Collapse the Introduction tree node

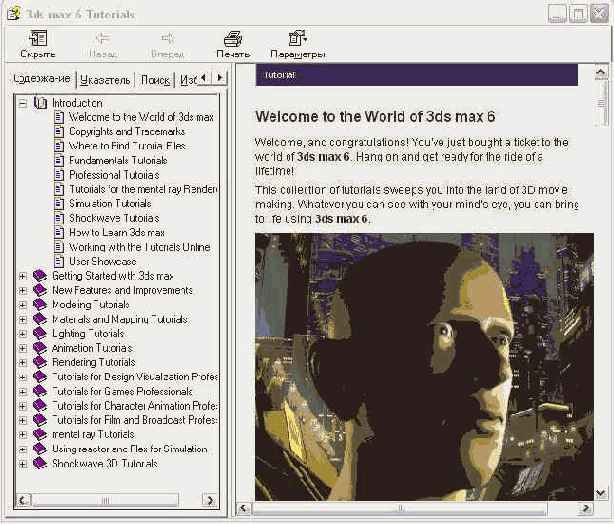pyautogui.click(x=23, y=103)
